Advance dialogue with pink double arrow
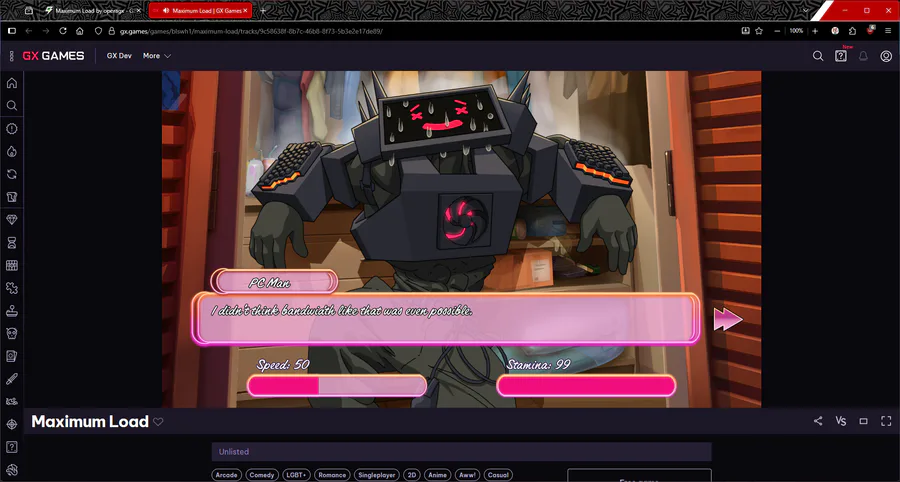The height and width of the screenshot is (482, 900). (x=728, y=320)
